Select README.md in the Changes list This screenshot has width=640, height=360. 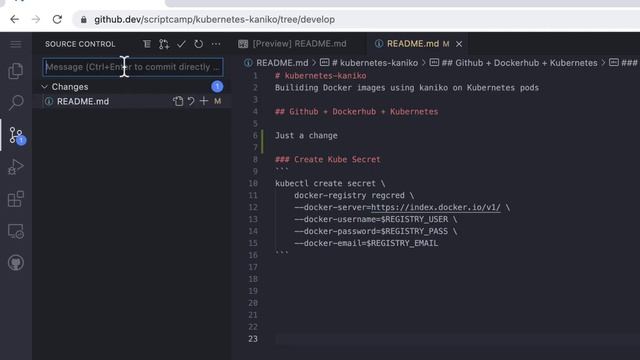point(83,101)
